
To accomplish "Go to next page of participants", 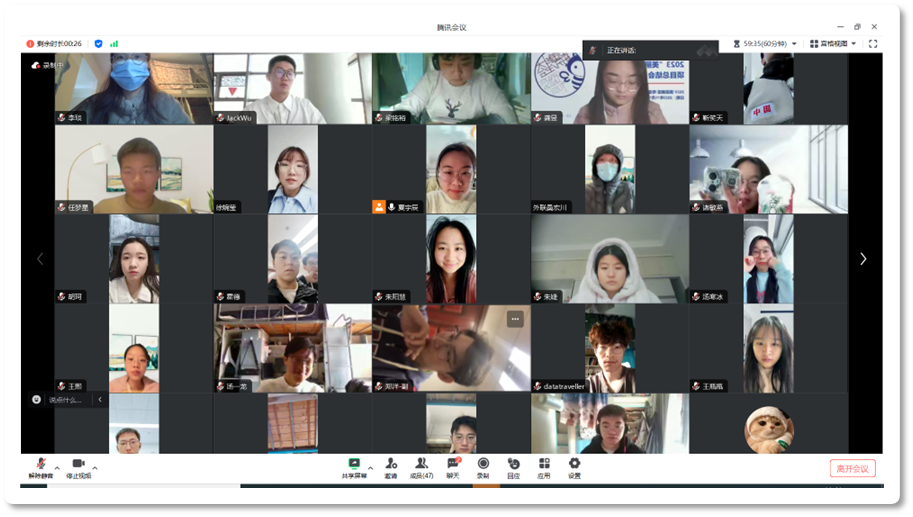I will coord(863,259).
